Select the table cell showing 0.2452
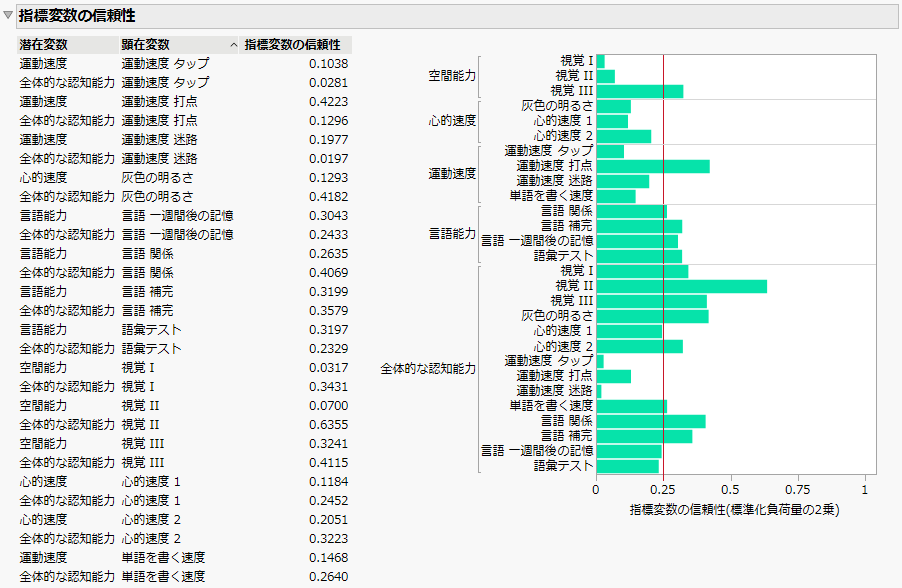The width and height of the screenshot is (902, 588). point(328,501)
